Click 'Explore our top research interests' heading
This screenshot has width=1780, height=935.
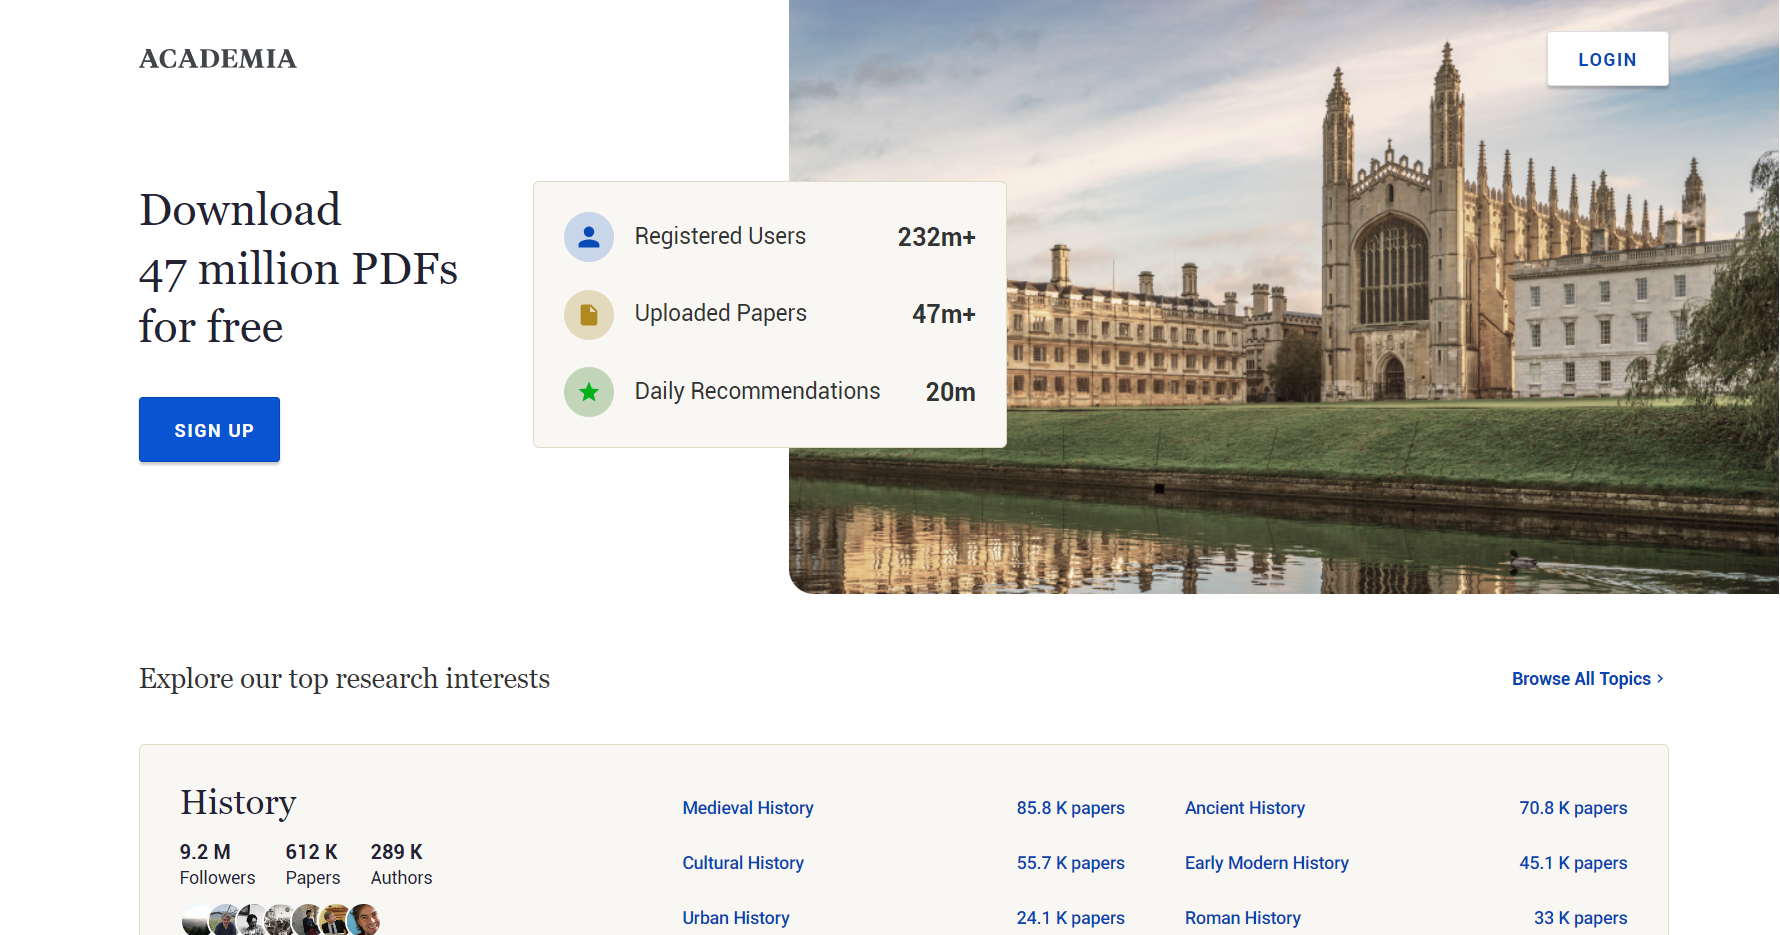344,679
